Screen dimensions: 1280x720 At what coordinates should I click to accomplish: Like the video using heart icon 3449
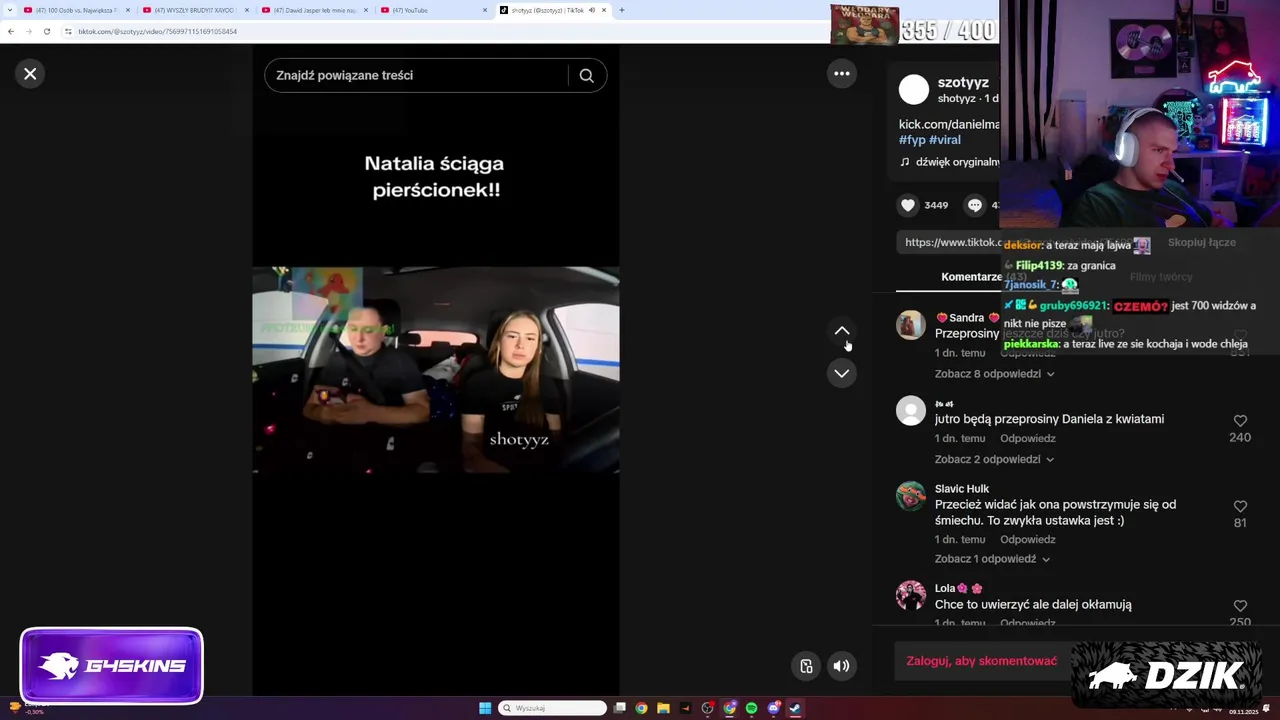point(908,205)
